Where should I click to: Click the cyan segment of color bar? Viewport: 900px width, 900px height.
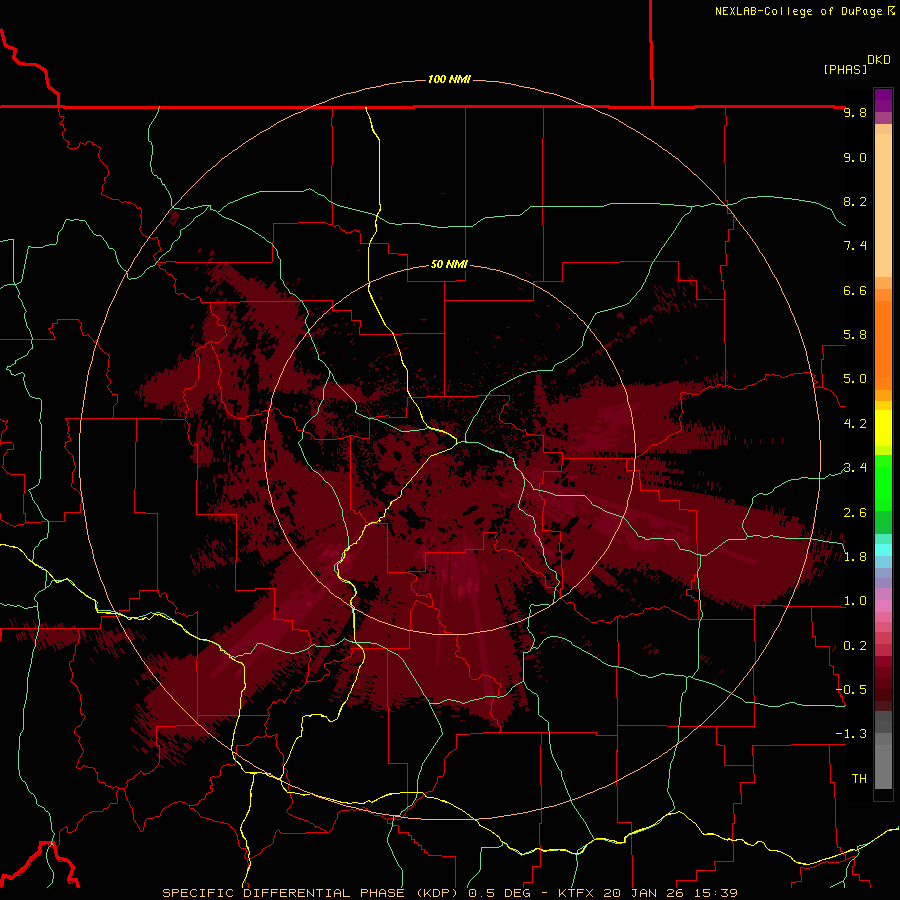click(x=883, y=550)
